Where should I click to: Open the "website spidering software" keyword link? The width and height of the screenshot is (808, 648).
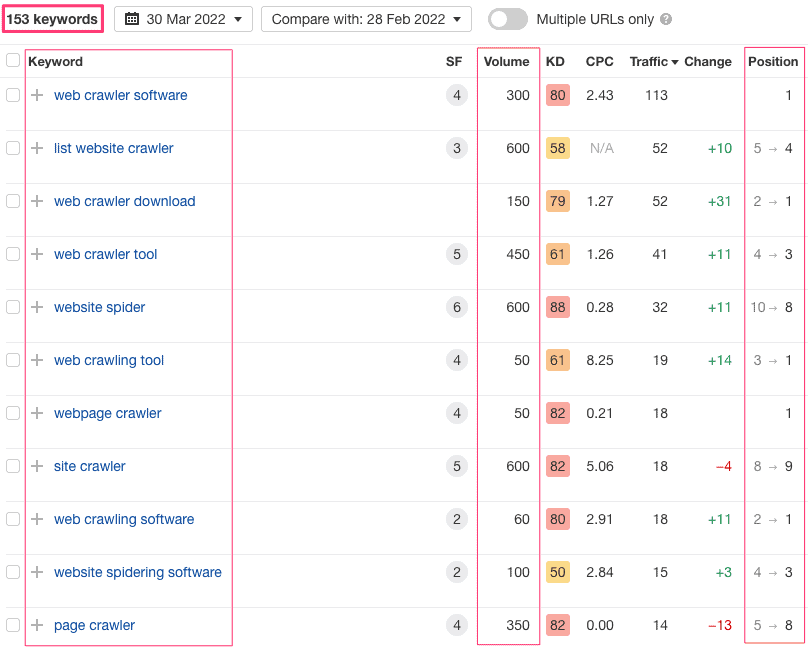point(137,572)
